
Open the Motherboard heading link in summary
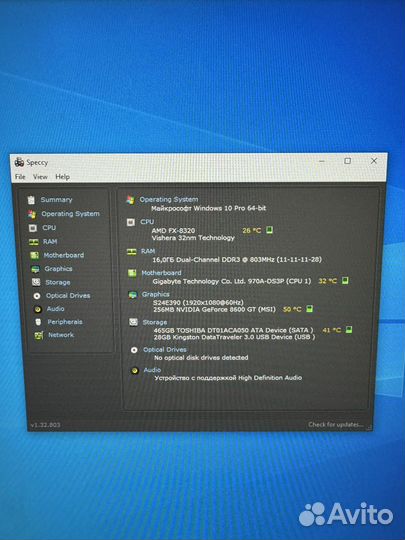pyautogui.click(x=162, y=273)
